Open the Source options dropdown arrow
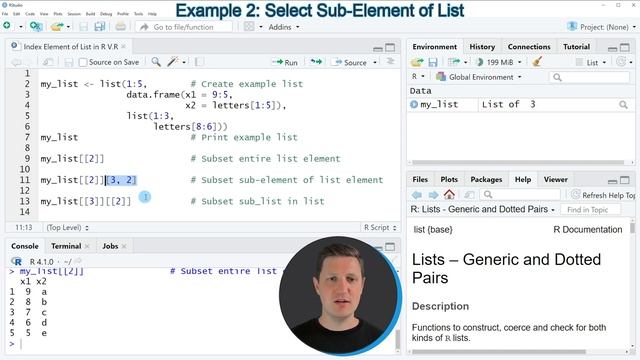Viewport: 640px width, 360px height. (x=375, y=62)
